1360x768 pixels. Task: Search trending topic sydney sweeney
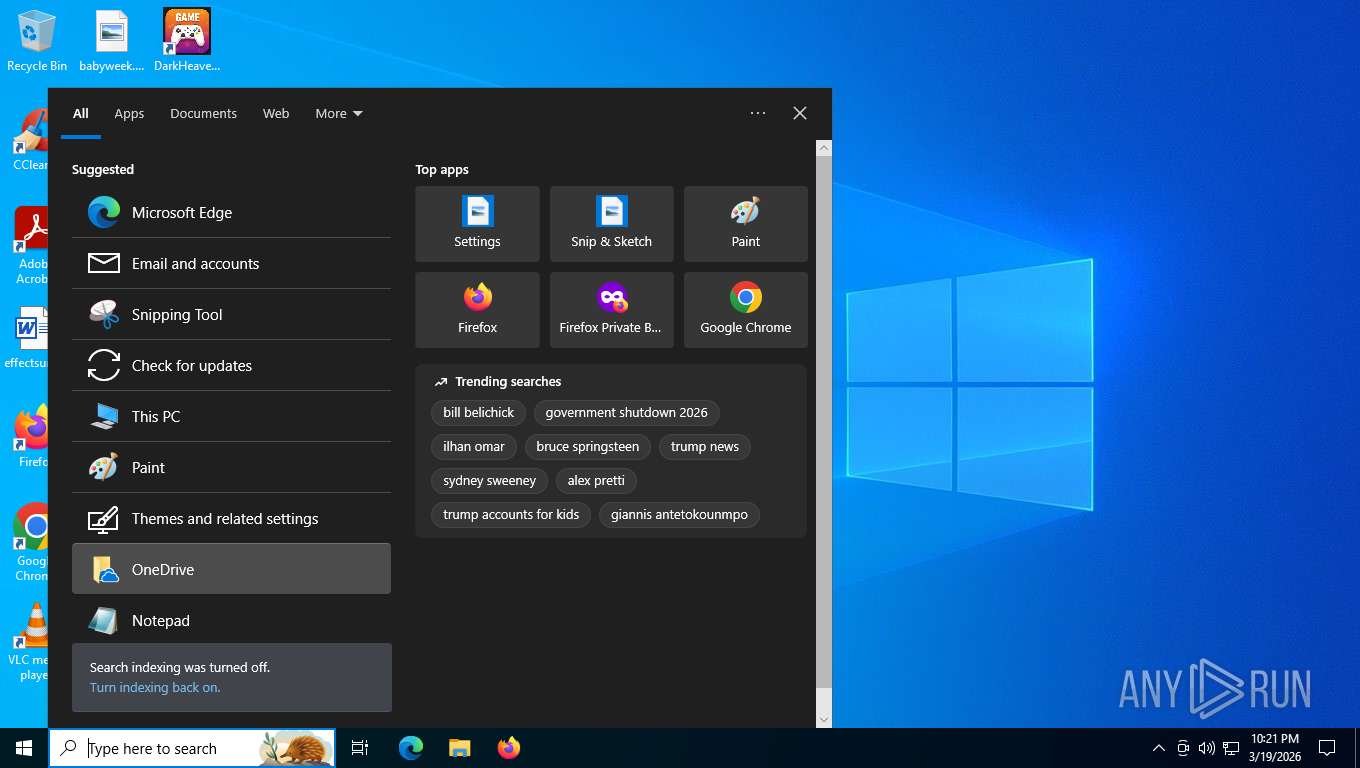tap(490, 481)
